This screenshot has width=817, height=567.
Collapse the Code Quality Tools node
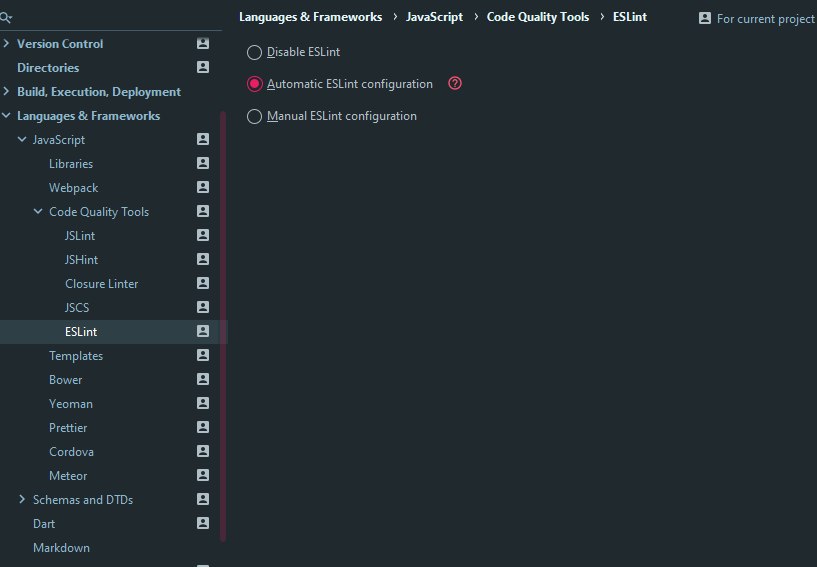[38, 211]
